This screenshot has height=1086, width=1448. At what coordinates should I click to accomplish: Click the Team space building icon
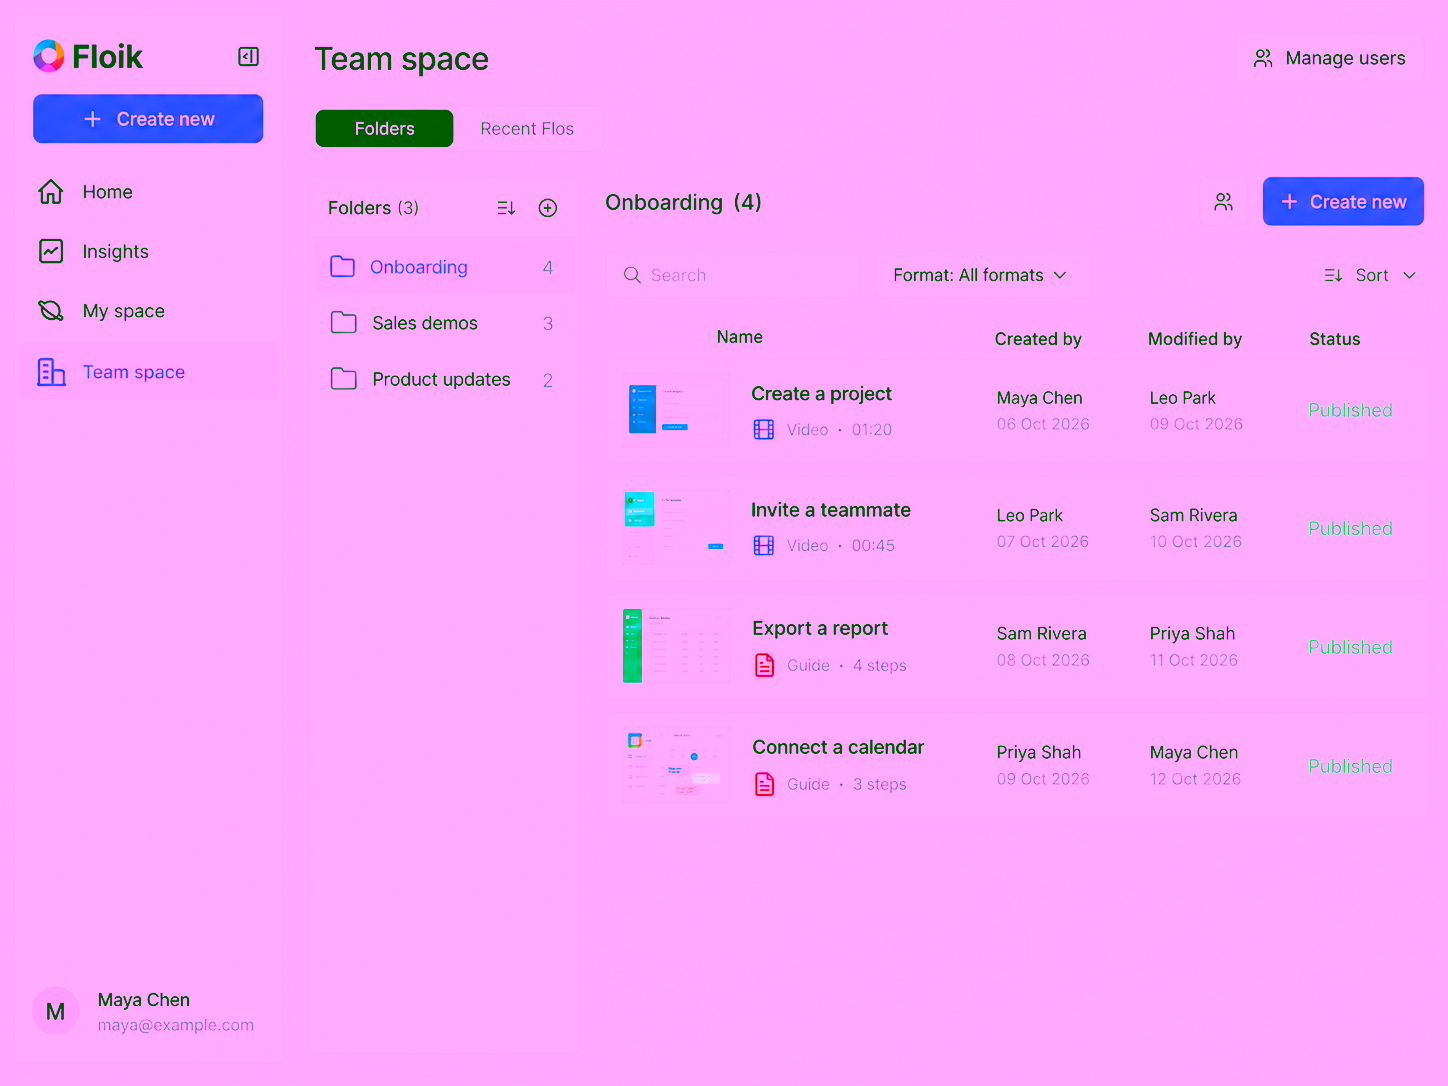click(x=51, y=372)
